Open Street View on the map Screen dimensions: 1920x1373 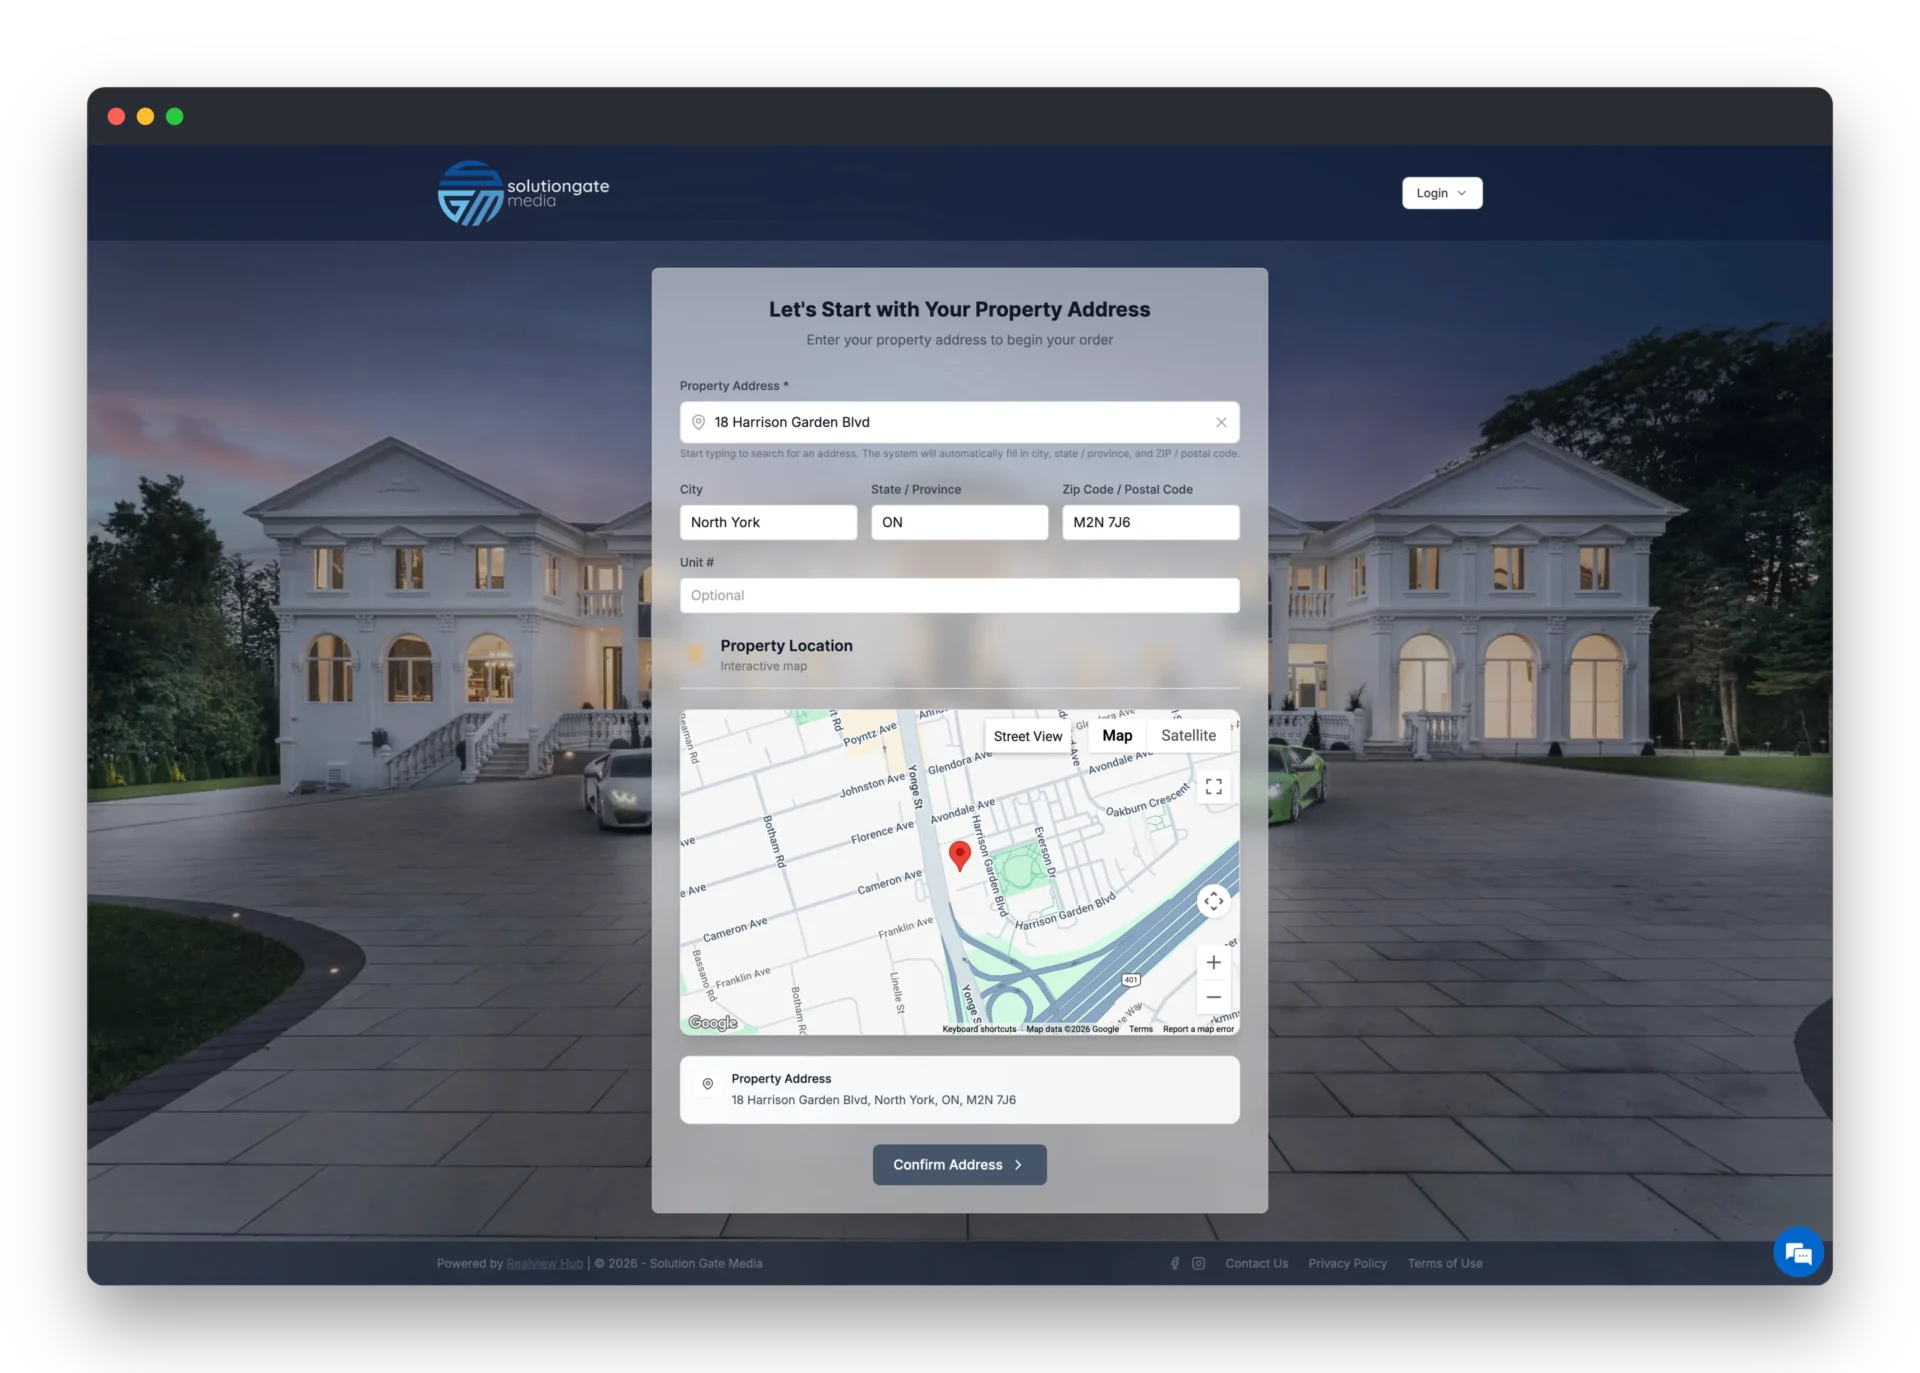tap(1027, 736)
